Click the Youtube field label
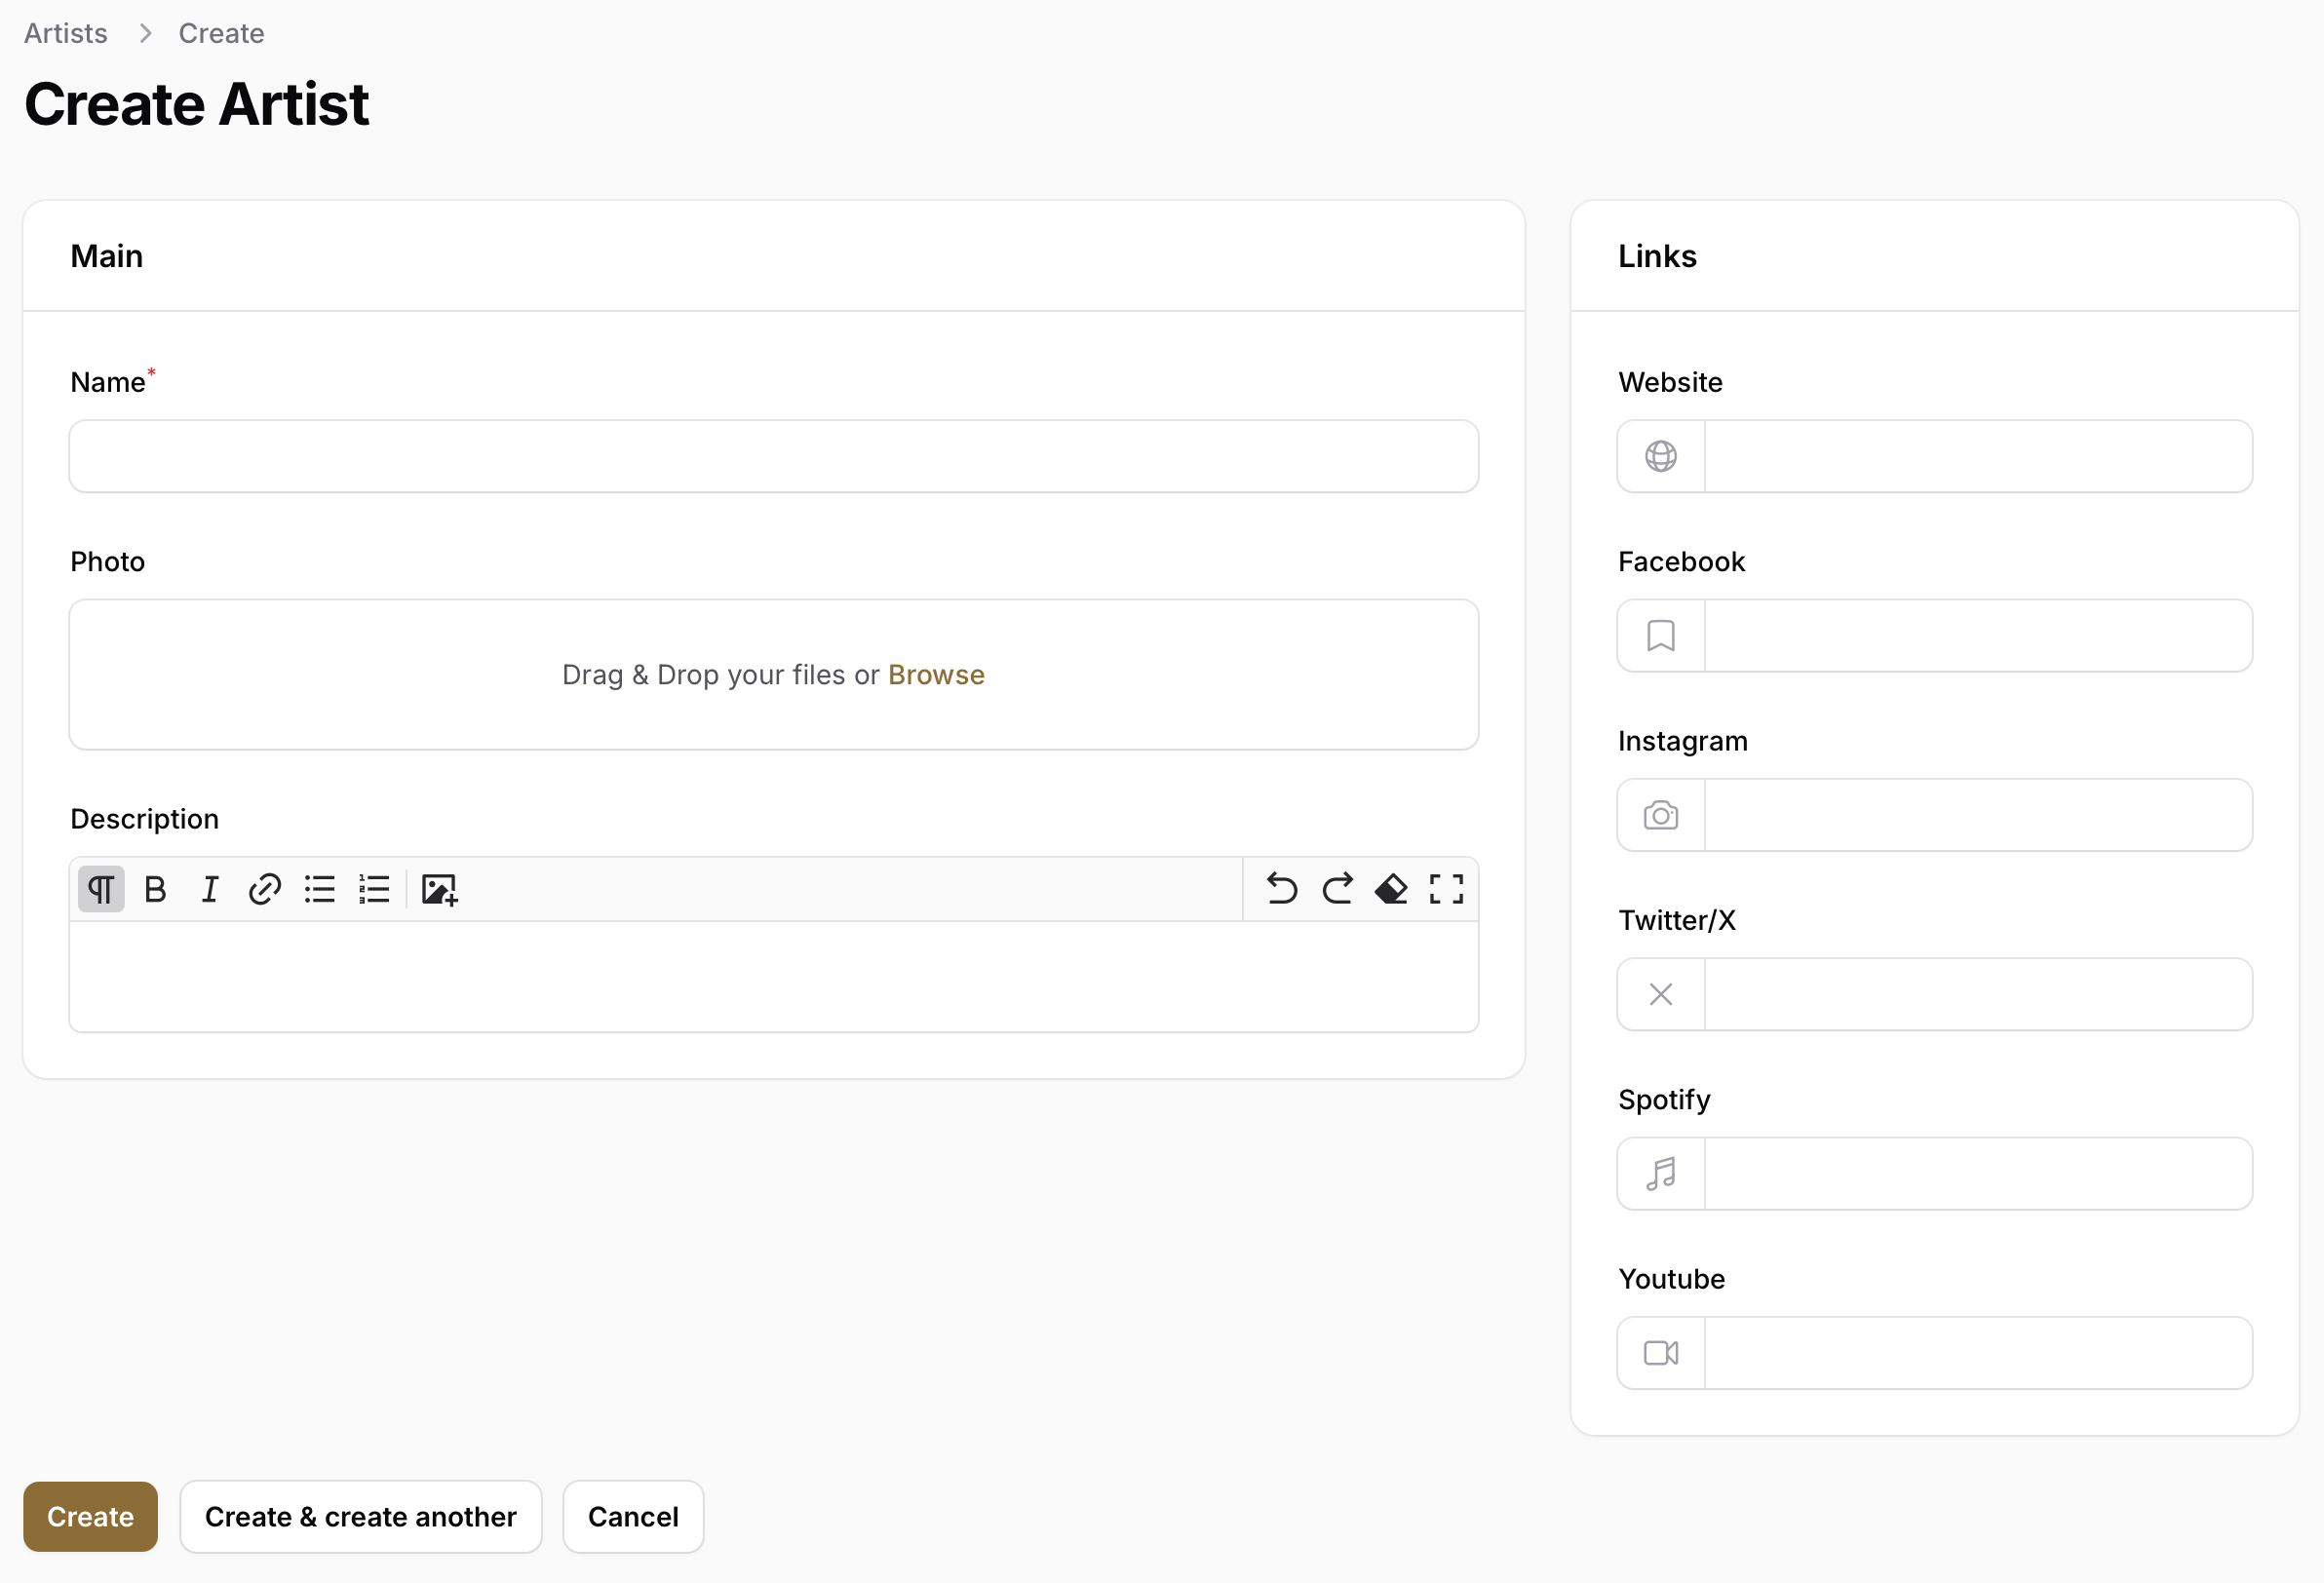This screenshot has height=1583, width=2324. tap(1671, 1279)
